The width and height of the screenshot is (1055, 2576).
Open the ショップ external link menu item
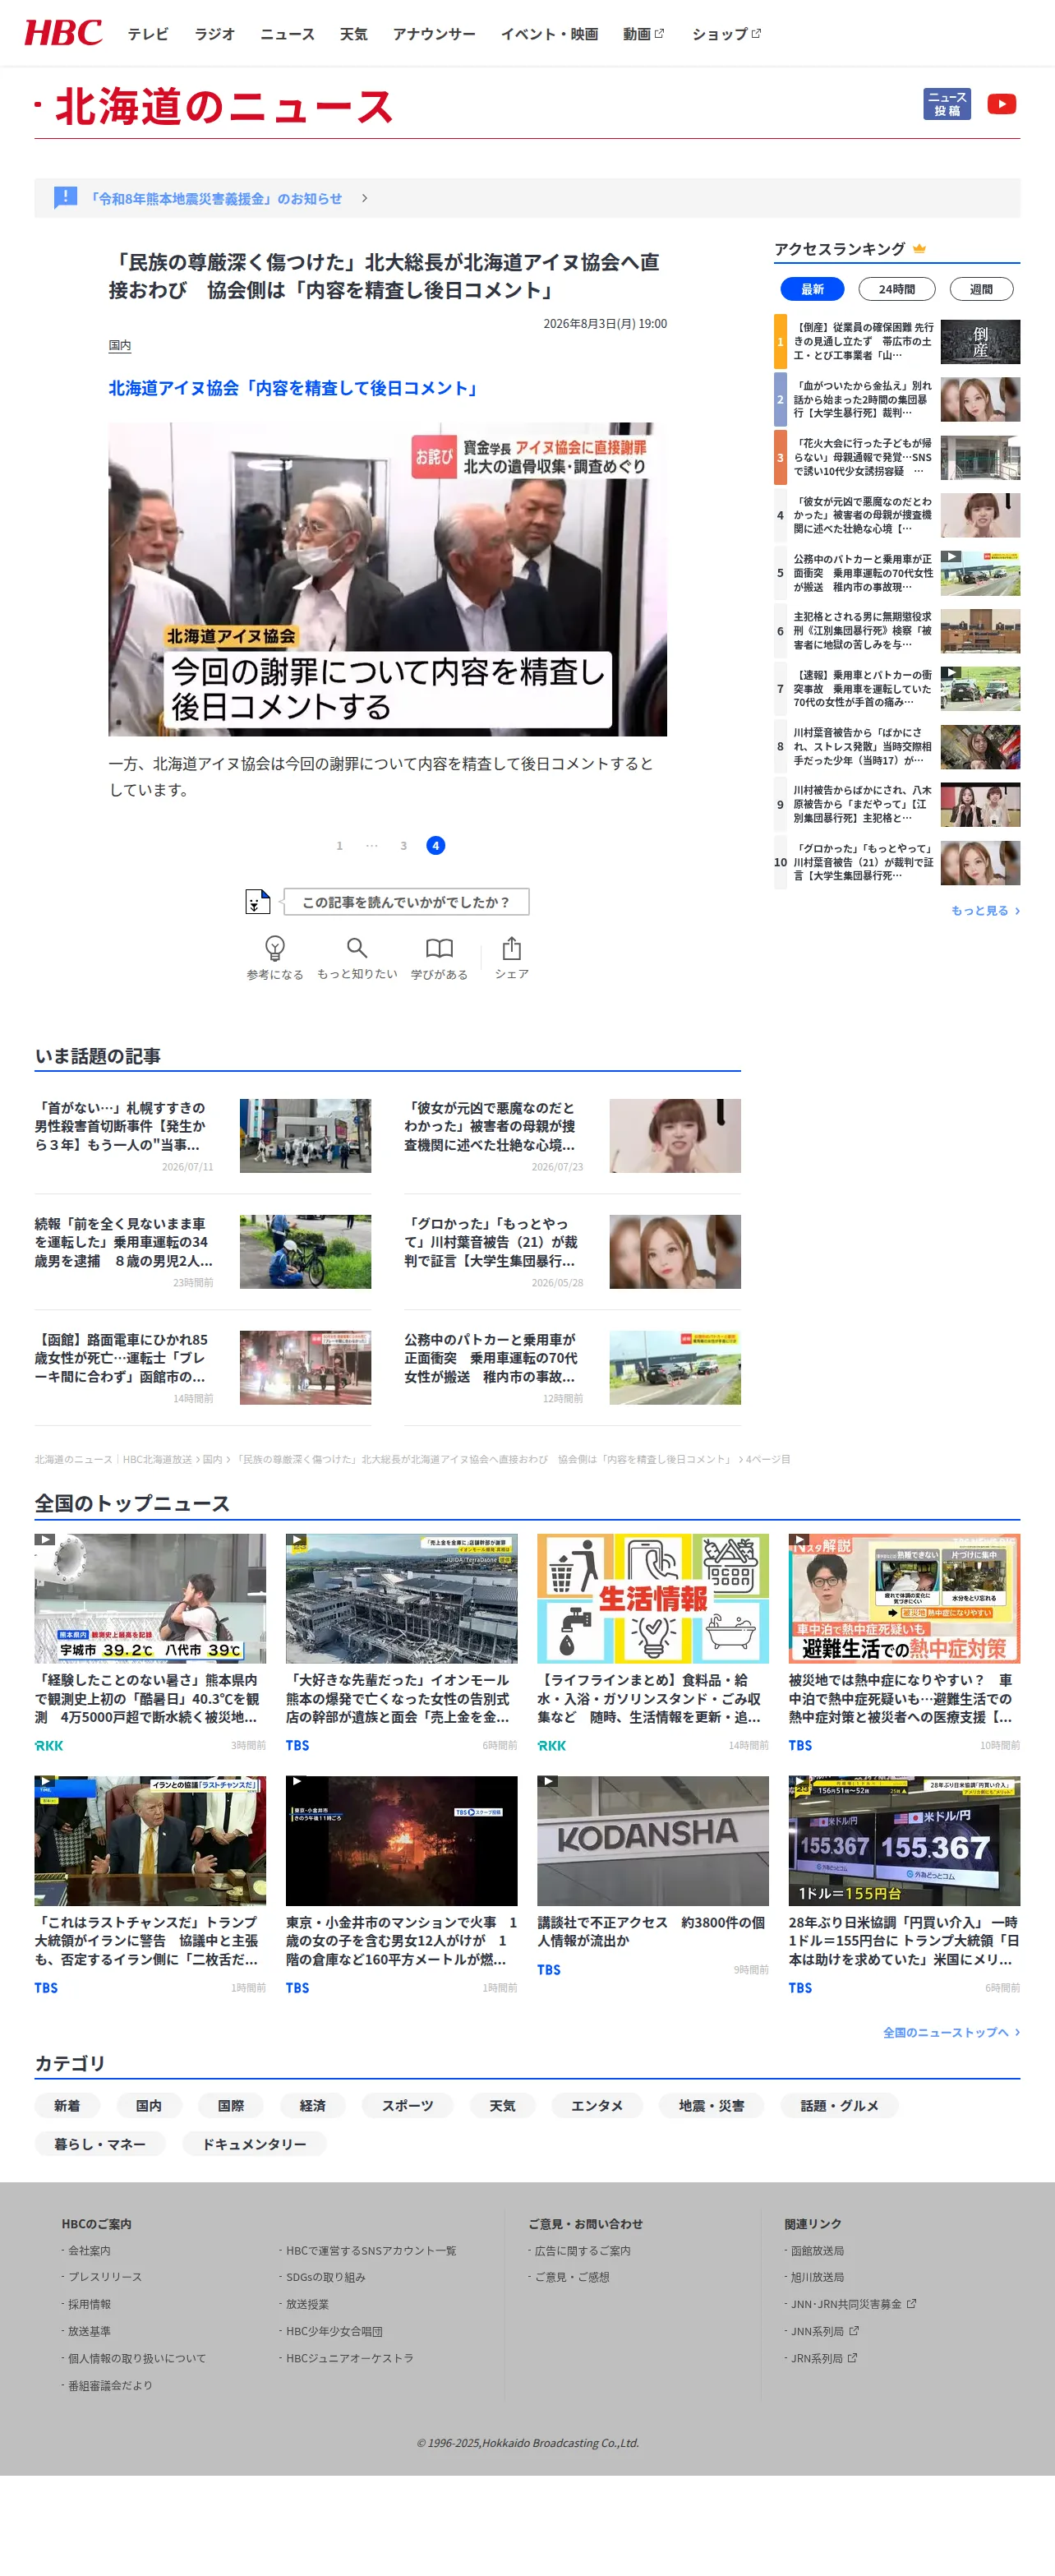coord(726,34)
